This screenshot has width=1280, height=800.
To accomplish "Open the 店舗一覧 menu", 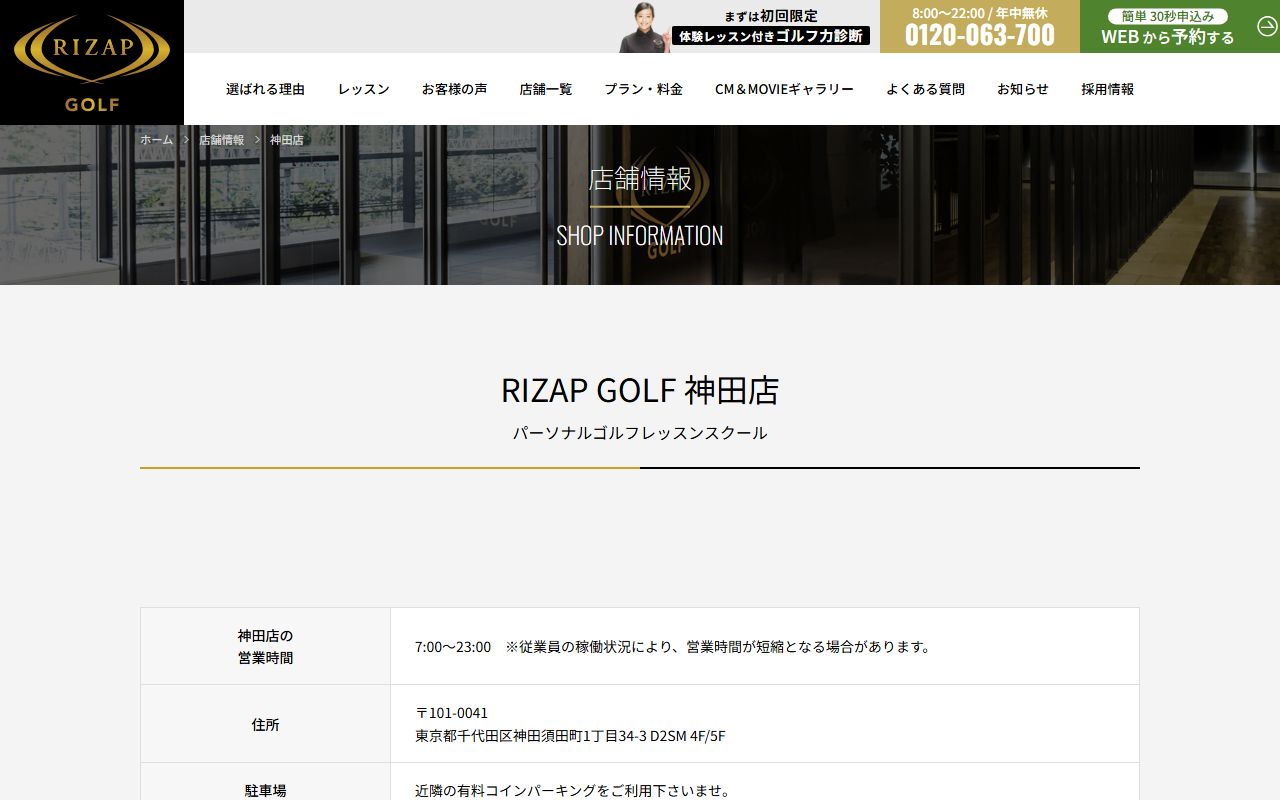I will click(546, 89).
